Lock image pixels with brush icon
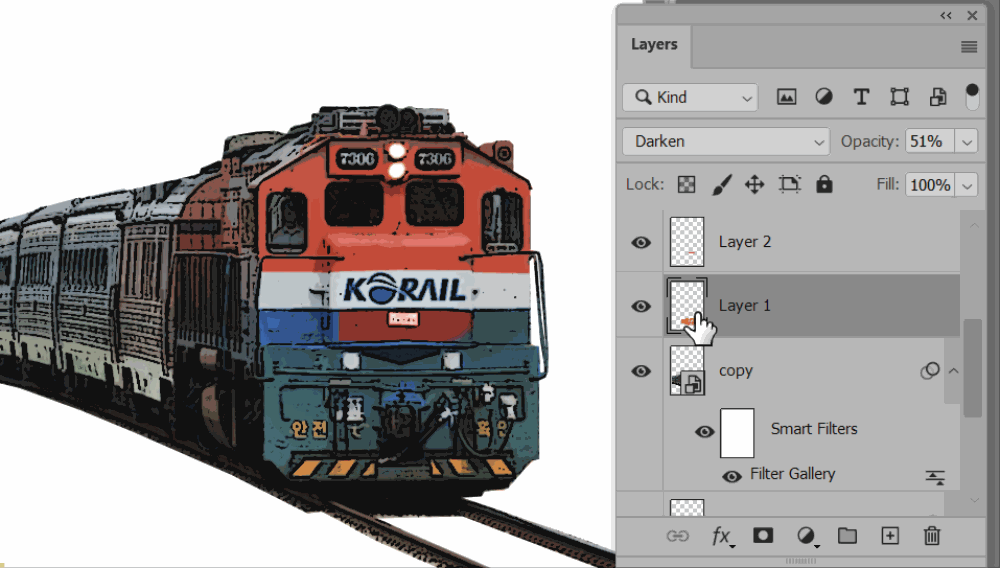 pos(721,185)
